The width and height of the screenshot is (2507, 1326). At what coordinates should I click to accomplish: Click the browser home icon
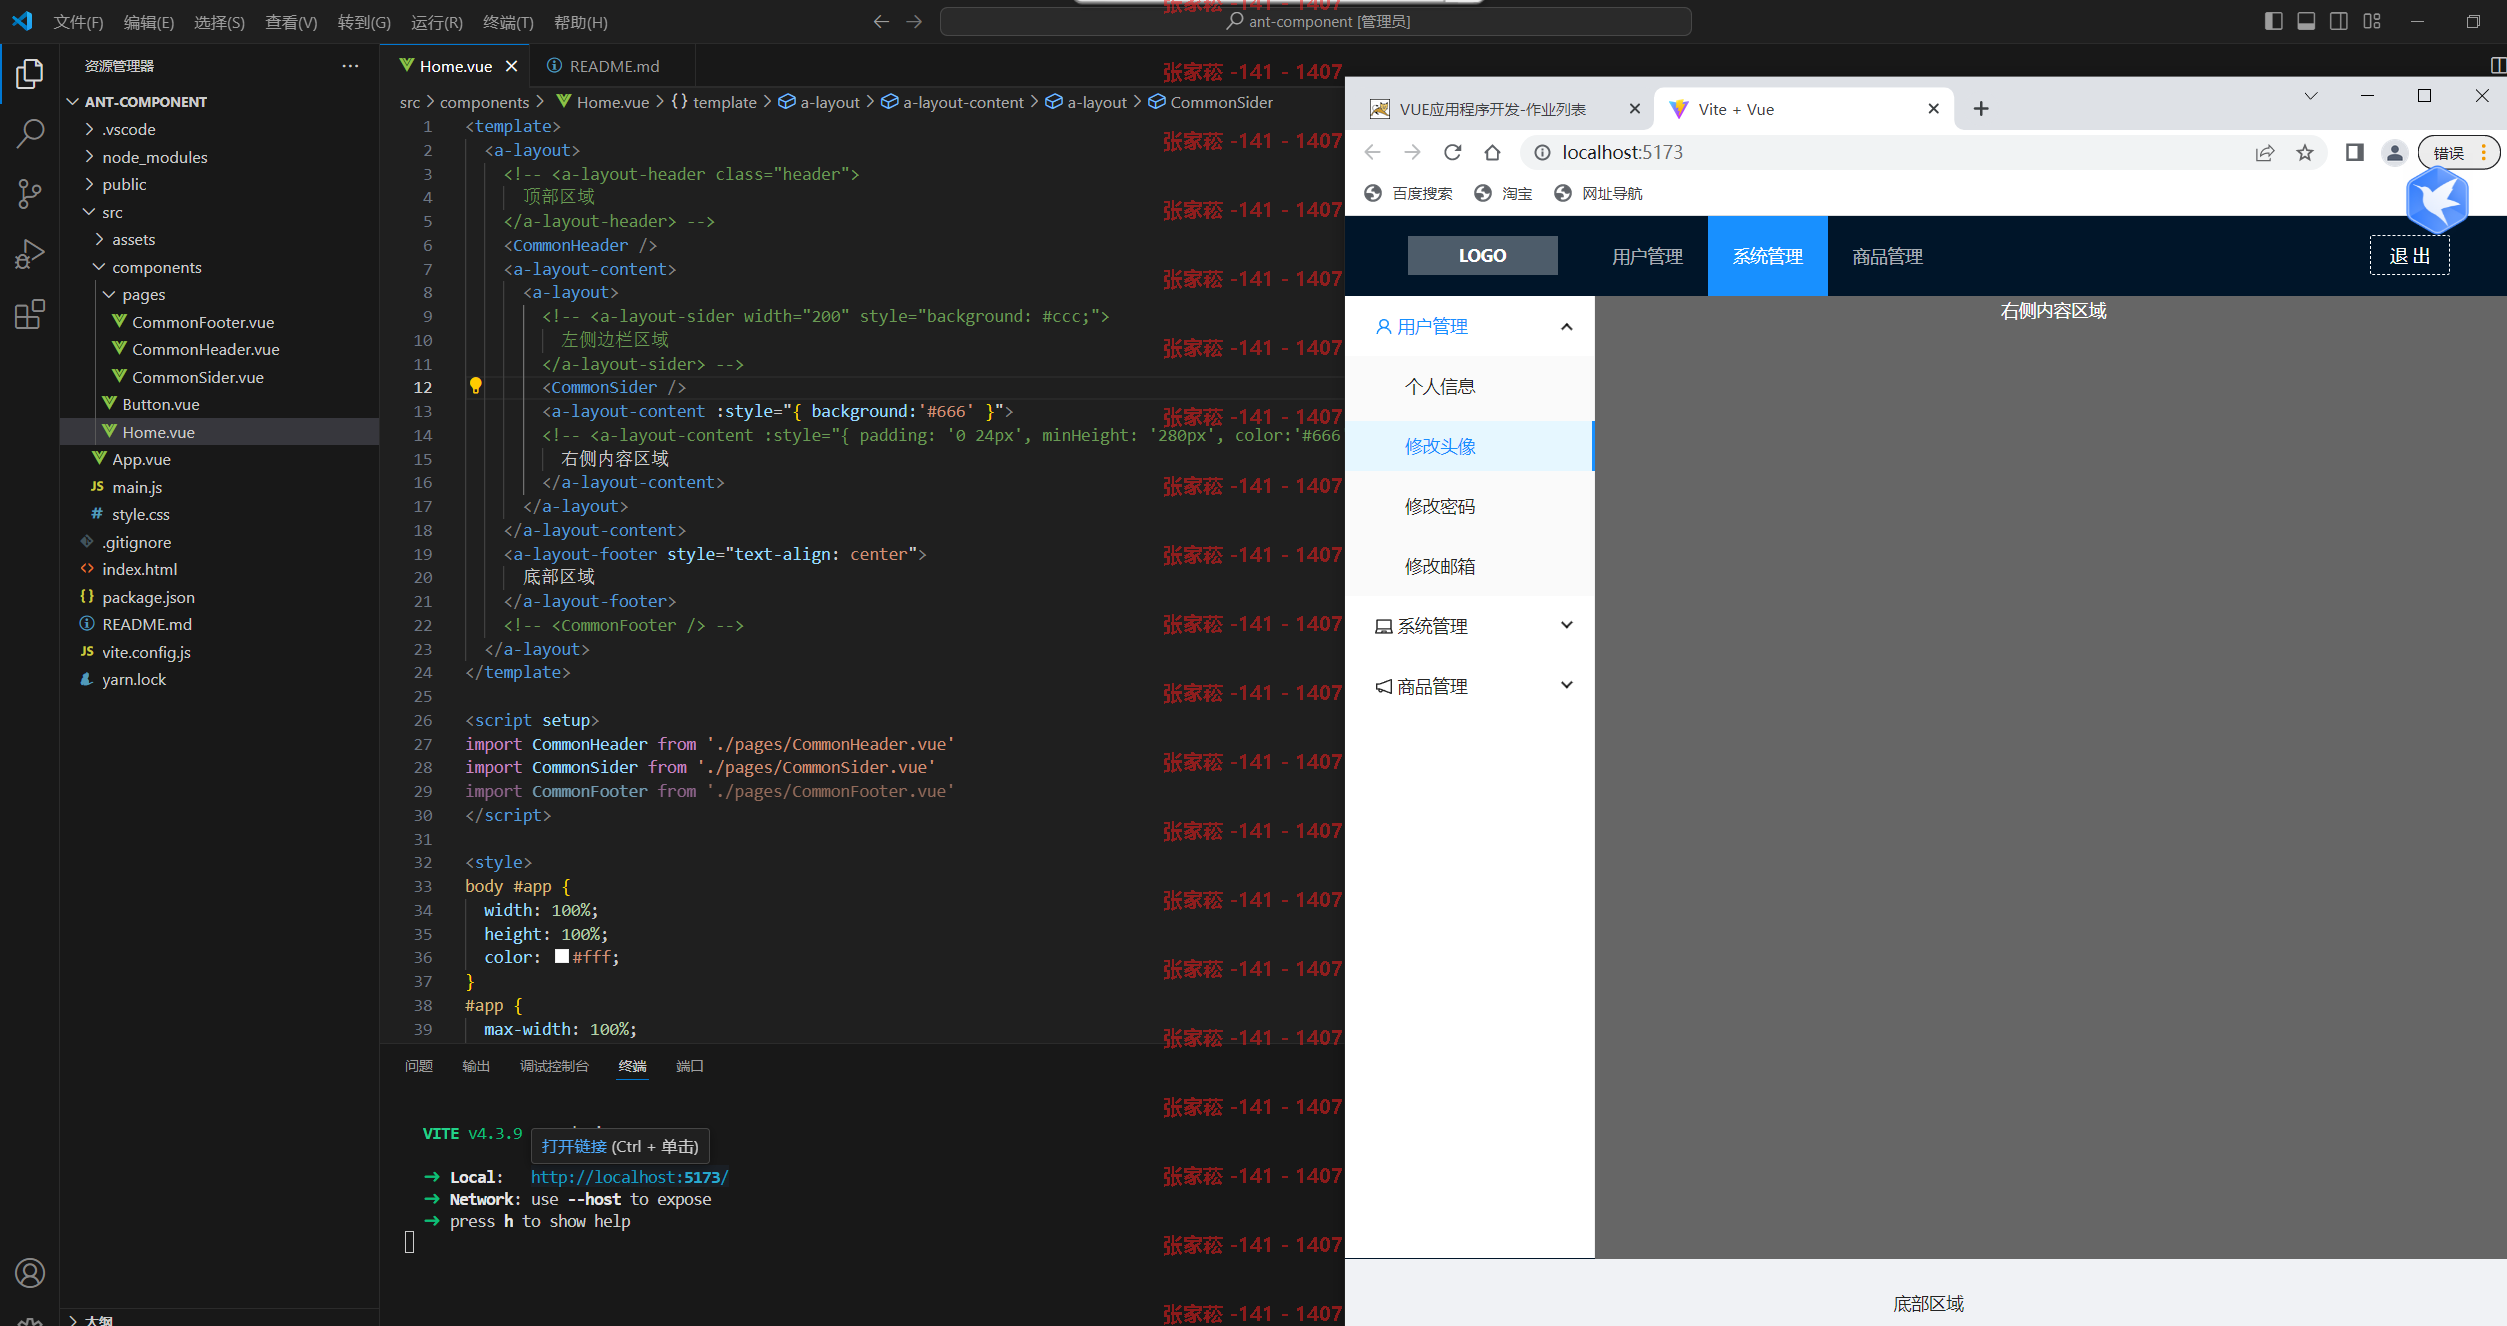[1492, 152]
